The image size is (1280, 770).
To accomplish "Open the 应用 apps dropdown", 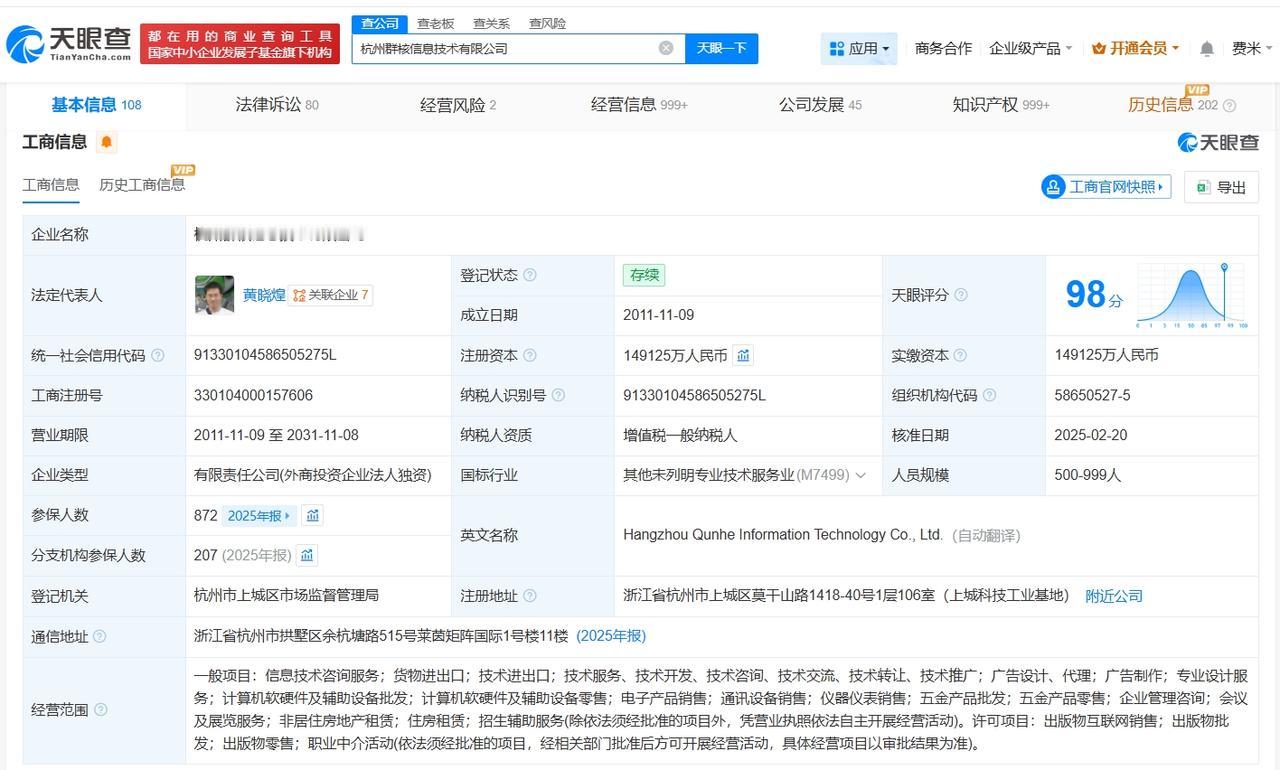I will click(858, 47).
